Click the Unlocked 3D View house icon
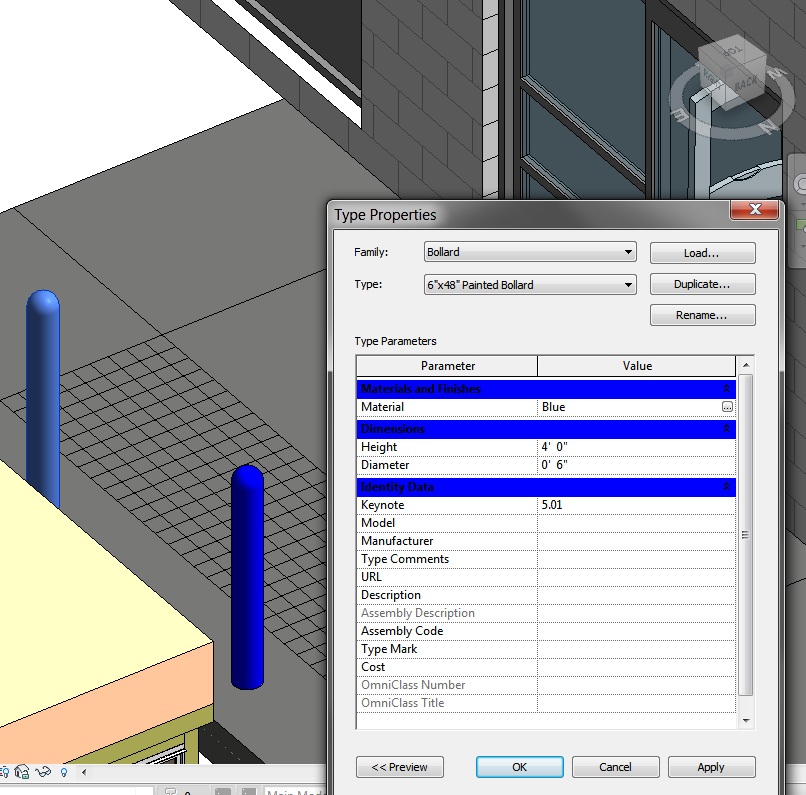The image size is (806, 795). [21, 772]
